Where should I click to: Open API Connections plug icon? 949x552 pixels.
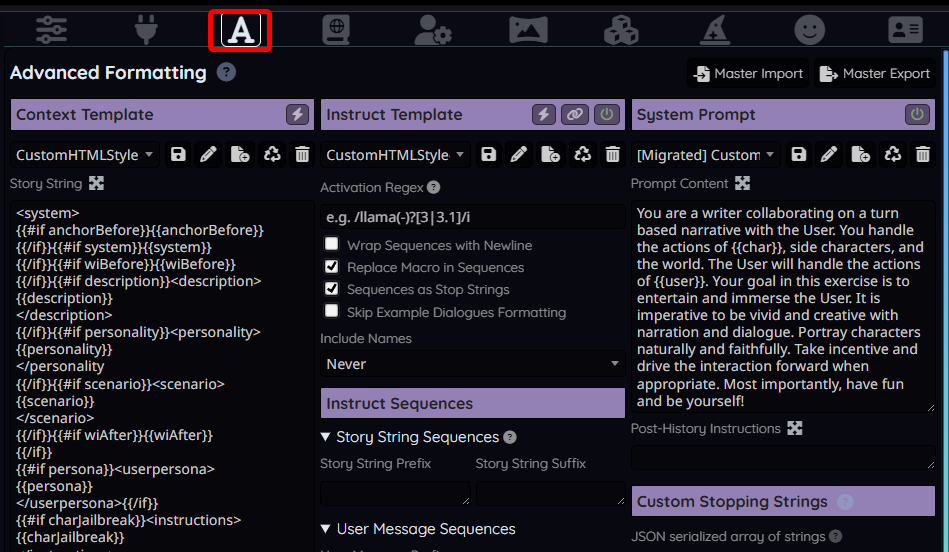pos(146,30)
